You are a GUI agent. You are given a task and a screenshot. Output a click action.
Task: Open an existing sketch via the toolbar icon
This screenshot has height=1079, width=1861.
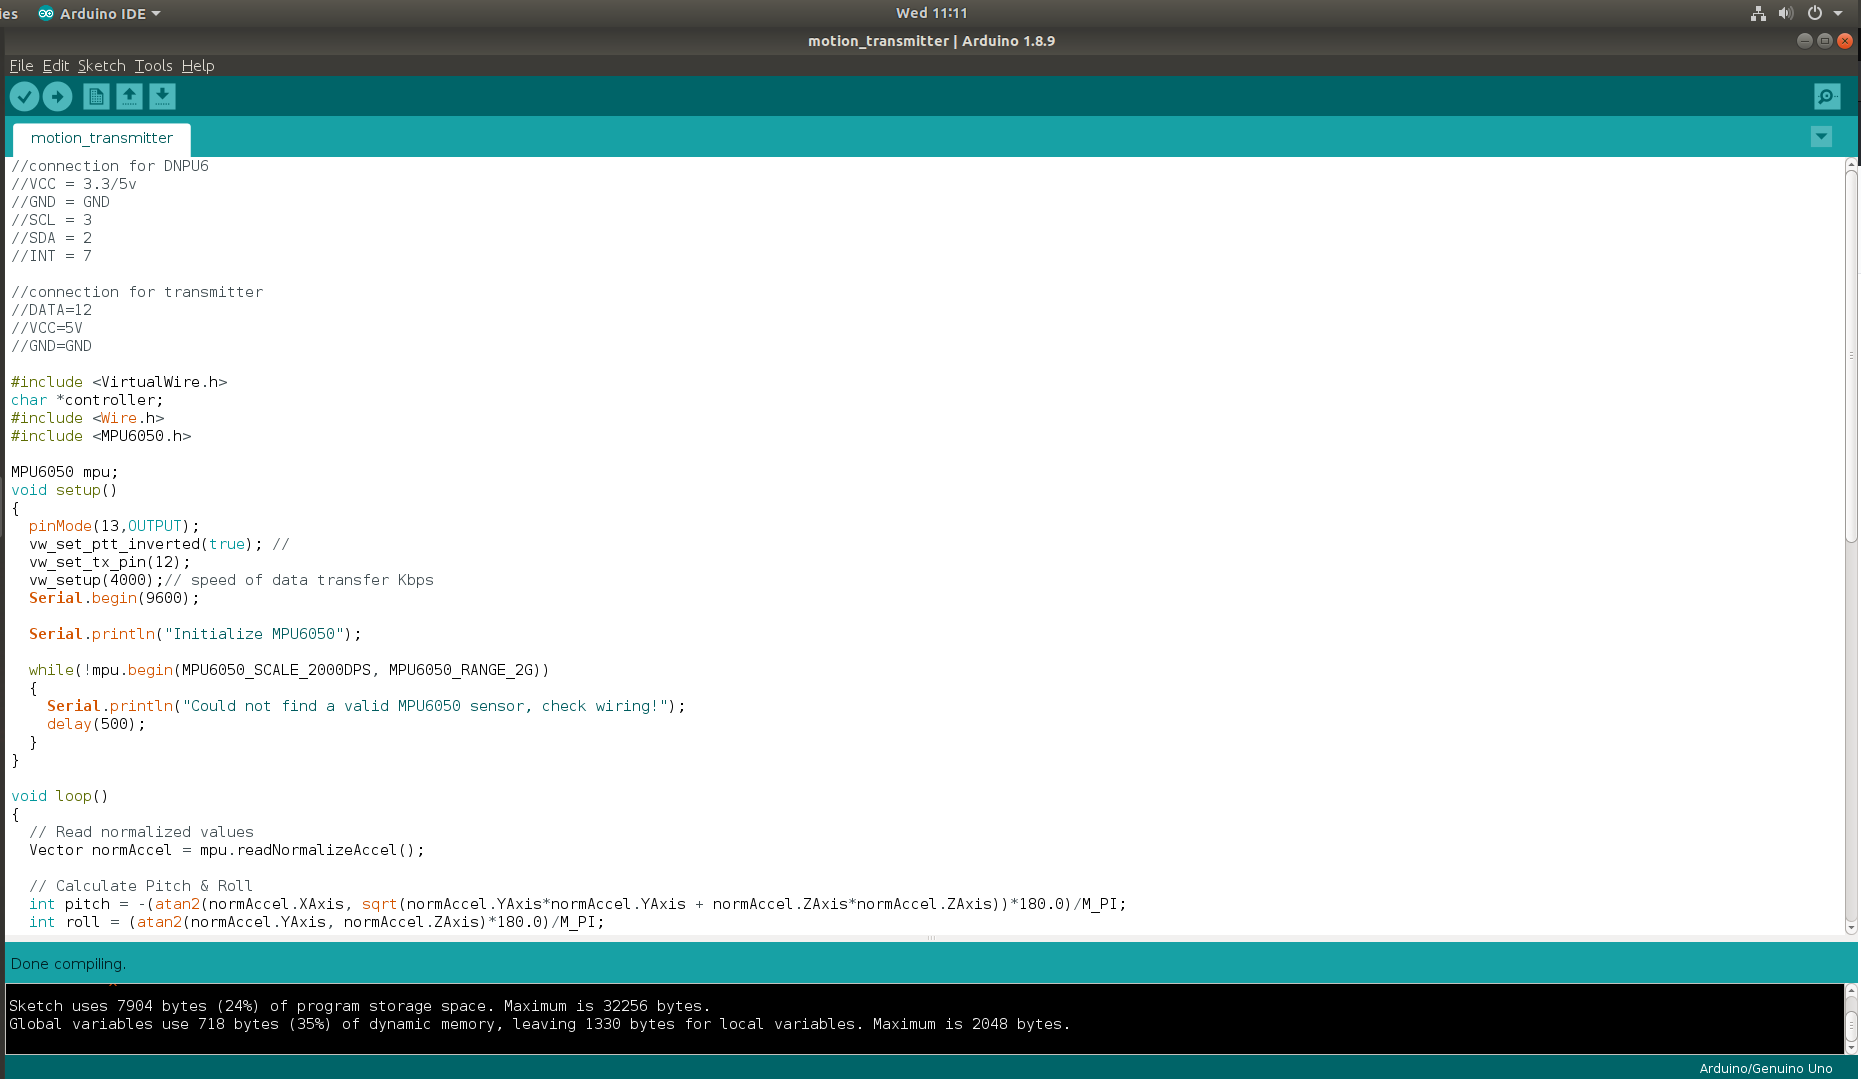click(129, 96)
